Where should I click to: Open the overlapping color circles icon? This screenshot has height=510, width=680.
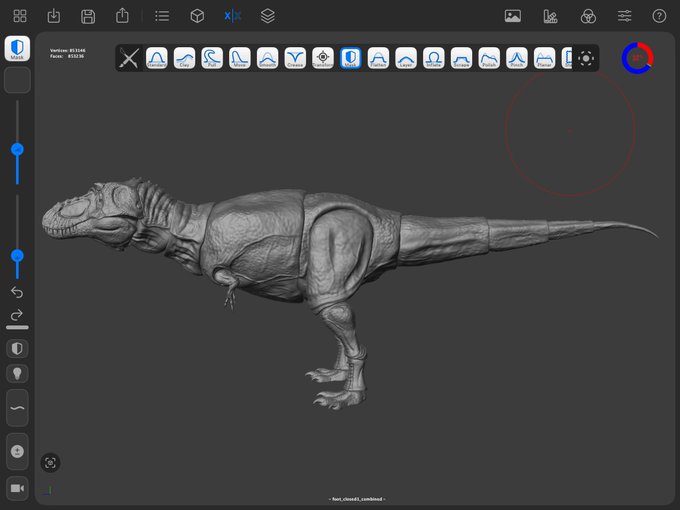click(x=588, y=16)
